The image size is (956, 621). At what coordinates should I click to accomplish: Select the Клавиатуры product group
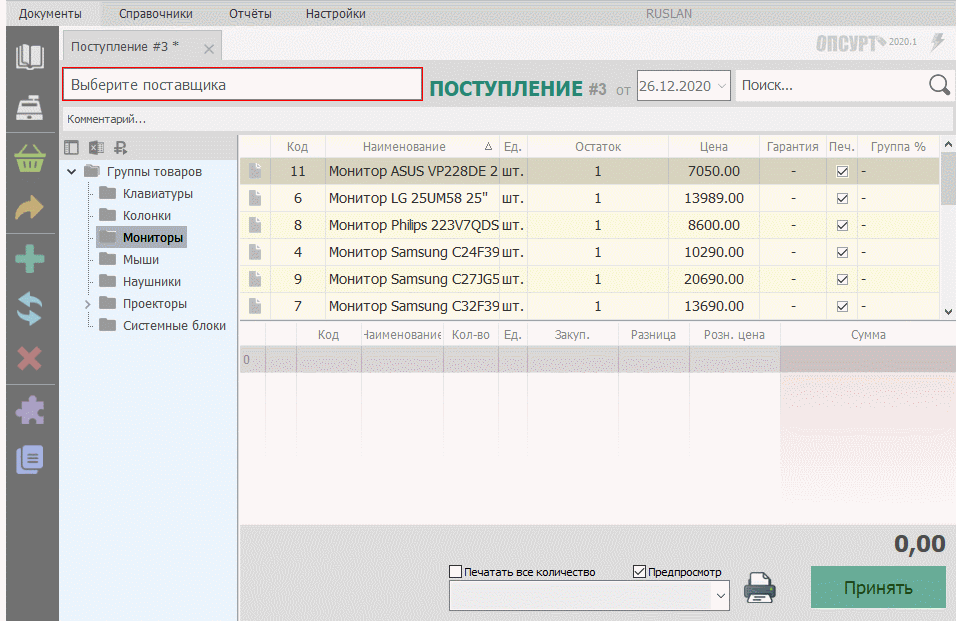point(157,194)
